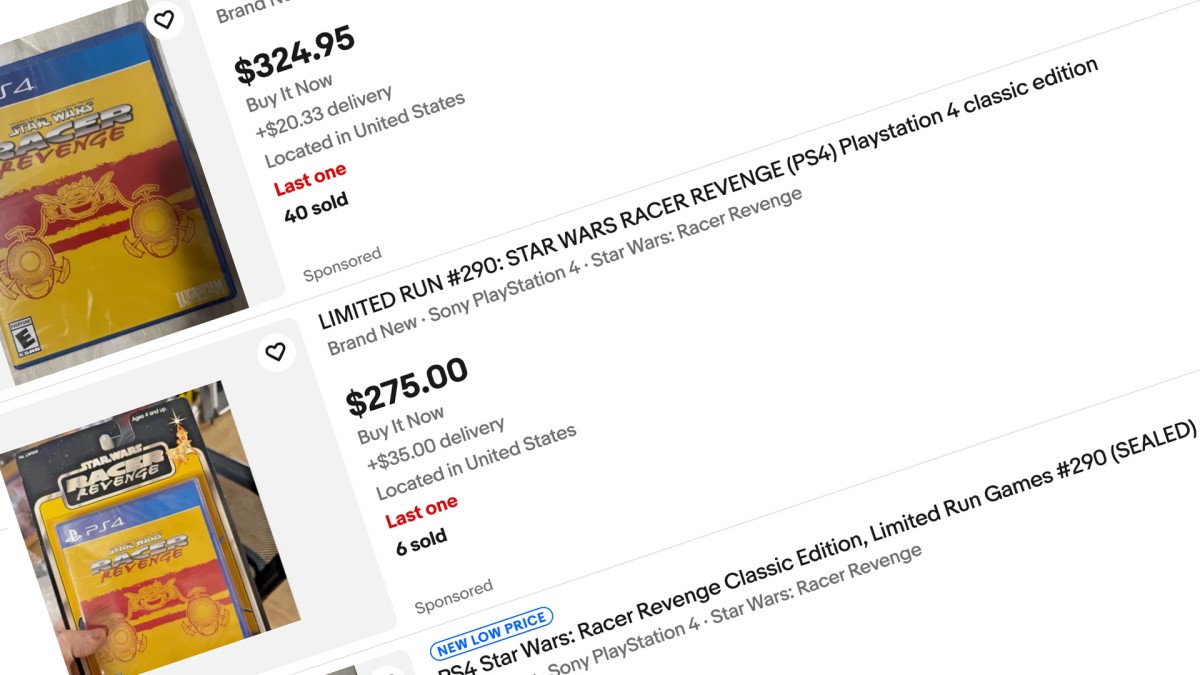
Task: Click the "NEW LOW PRICE" badge
Action: click(491, 633)
